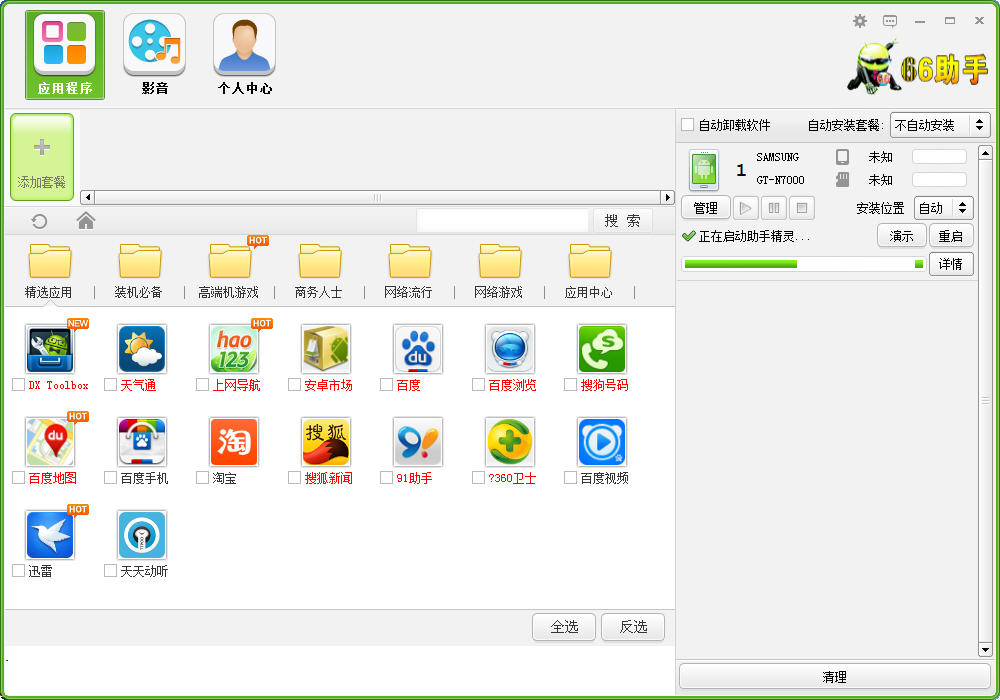Click the down arrow of device scrollbar

point(985,650)
